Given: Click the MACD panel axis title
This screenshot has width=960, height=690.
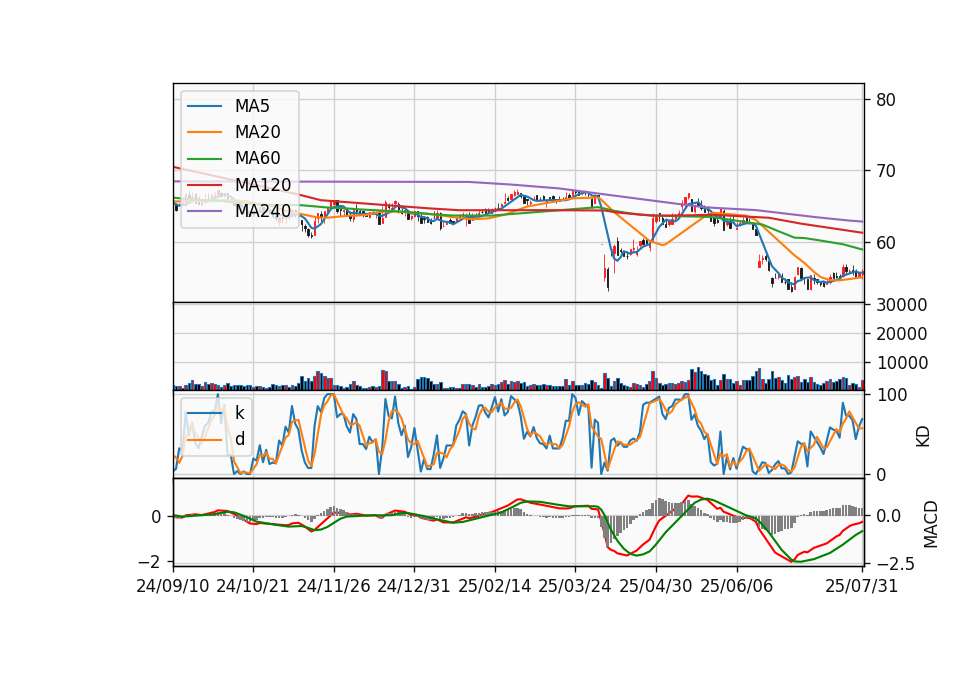Looking at the screenshot, I should click(x=931, y=524).
